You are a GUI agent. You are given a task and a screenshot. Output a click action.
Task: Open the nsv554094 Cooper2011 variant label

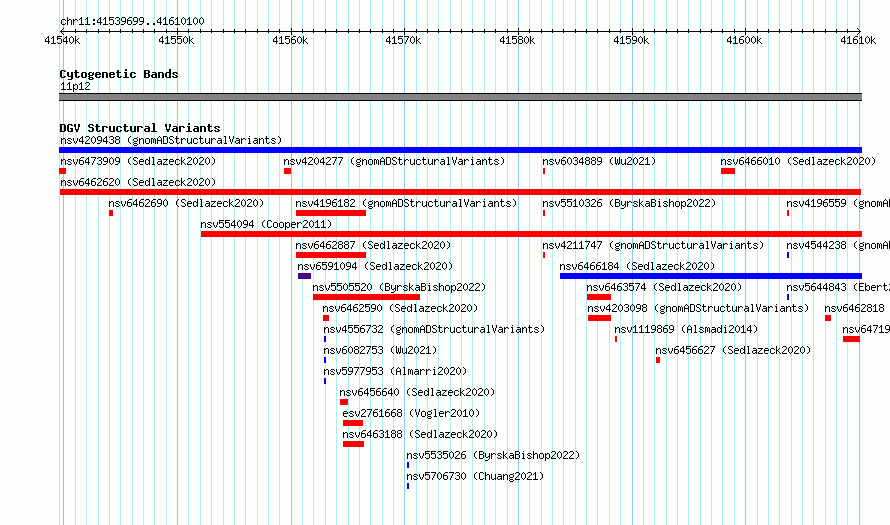click(x=266, y=224)
